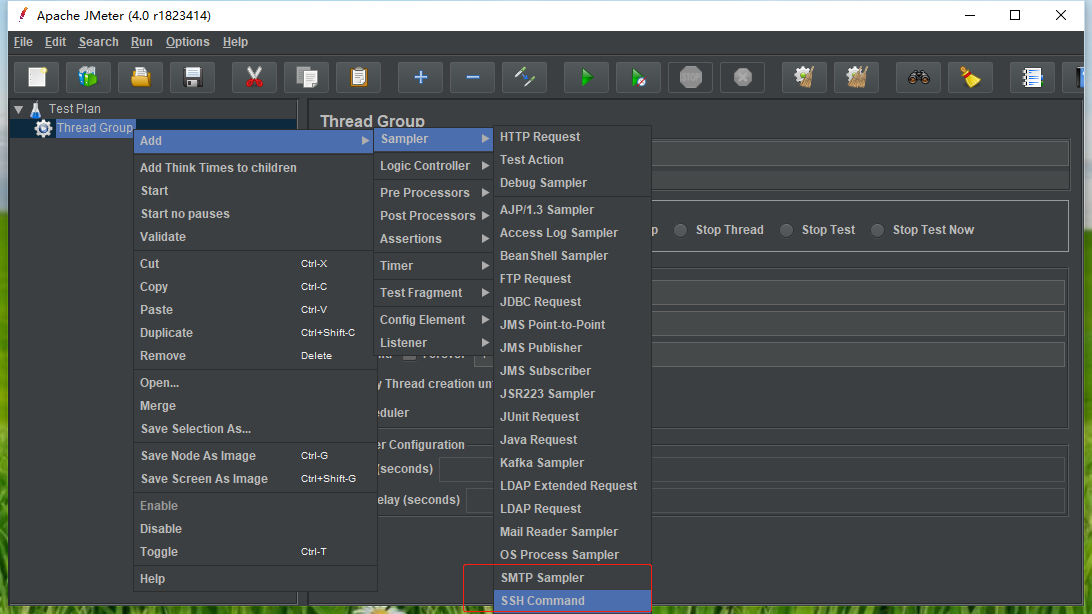
Task: Open the Run menu
Action: coord(141,42)
